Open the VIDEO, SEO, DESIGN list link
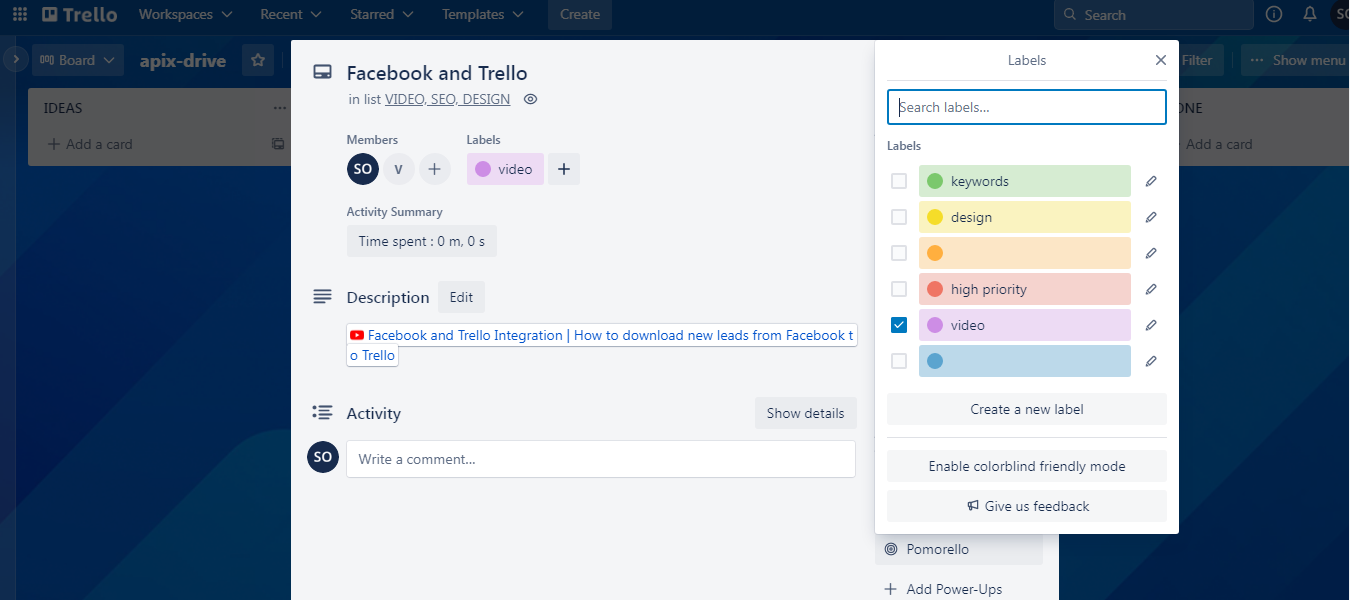 coord(447,99)
